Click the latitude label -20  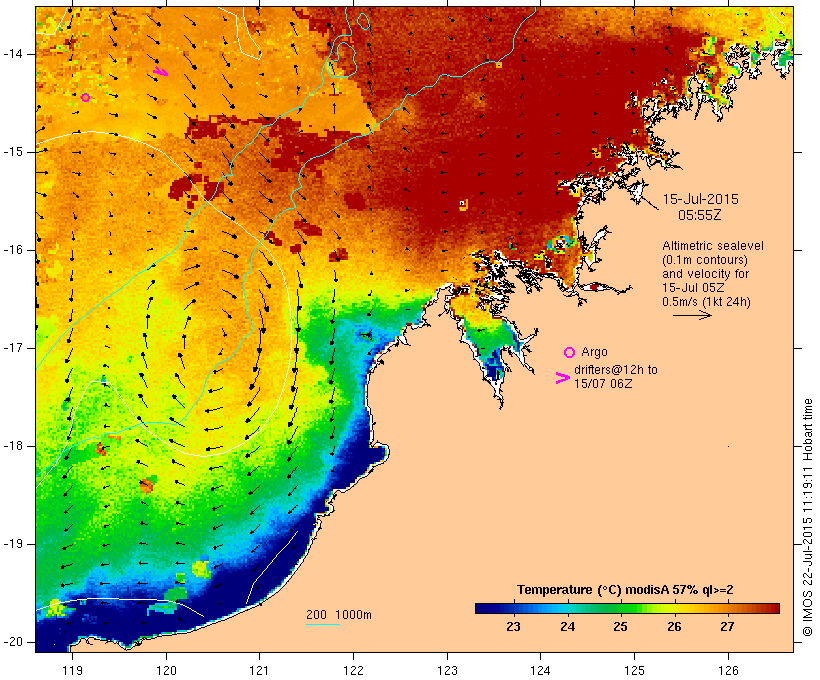tap(13, 642)
